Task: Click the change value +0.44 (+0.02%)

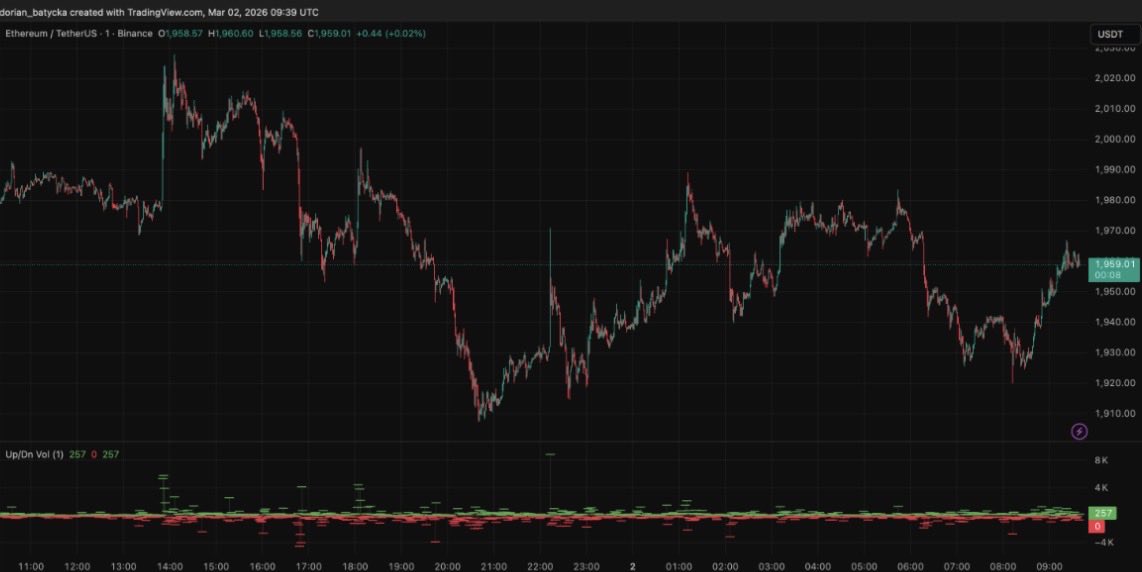Action: (x=391, y=34)
